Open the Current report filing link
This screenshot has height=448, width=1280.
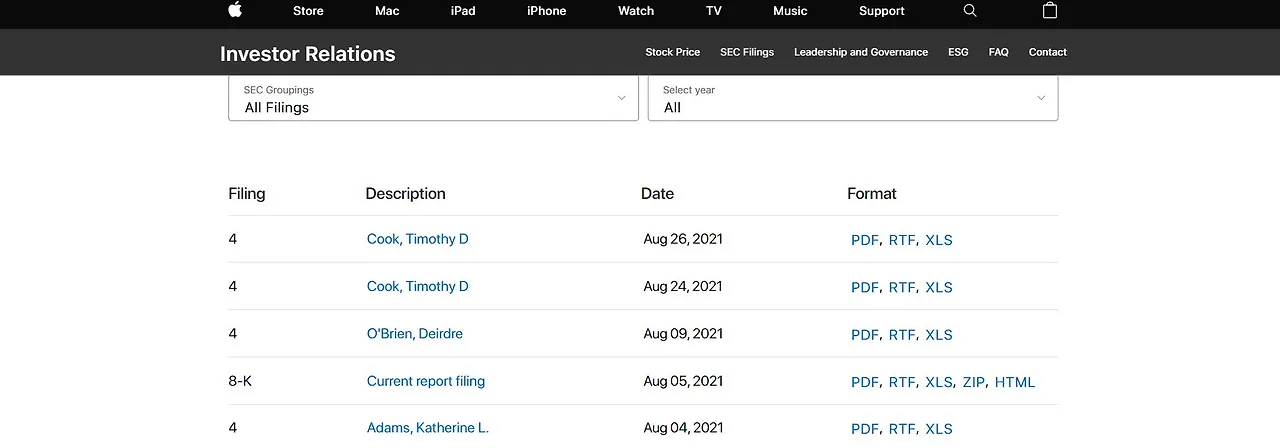(425, 381)
